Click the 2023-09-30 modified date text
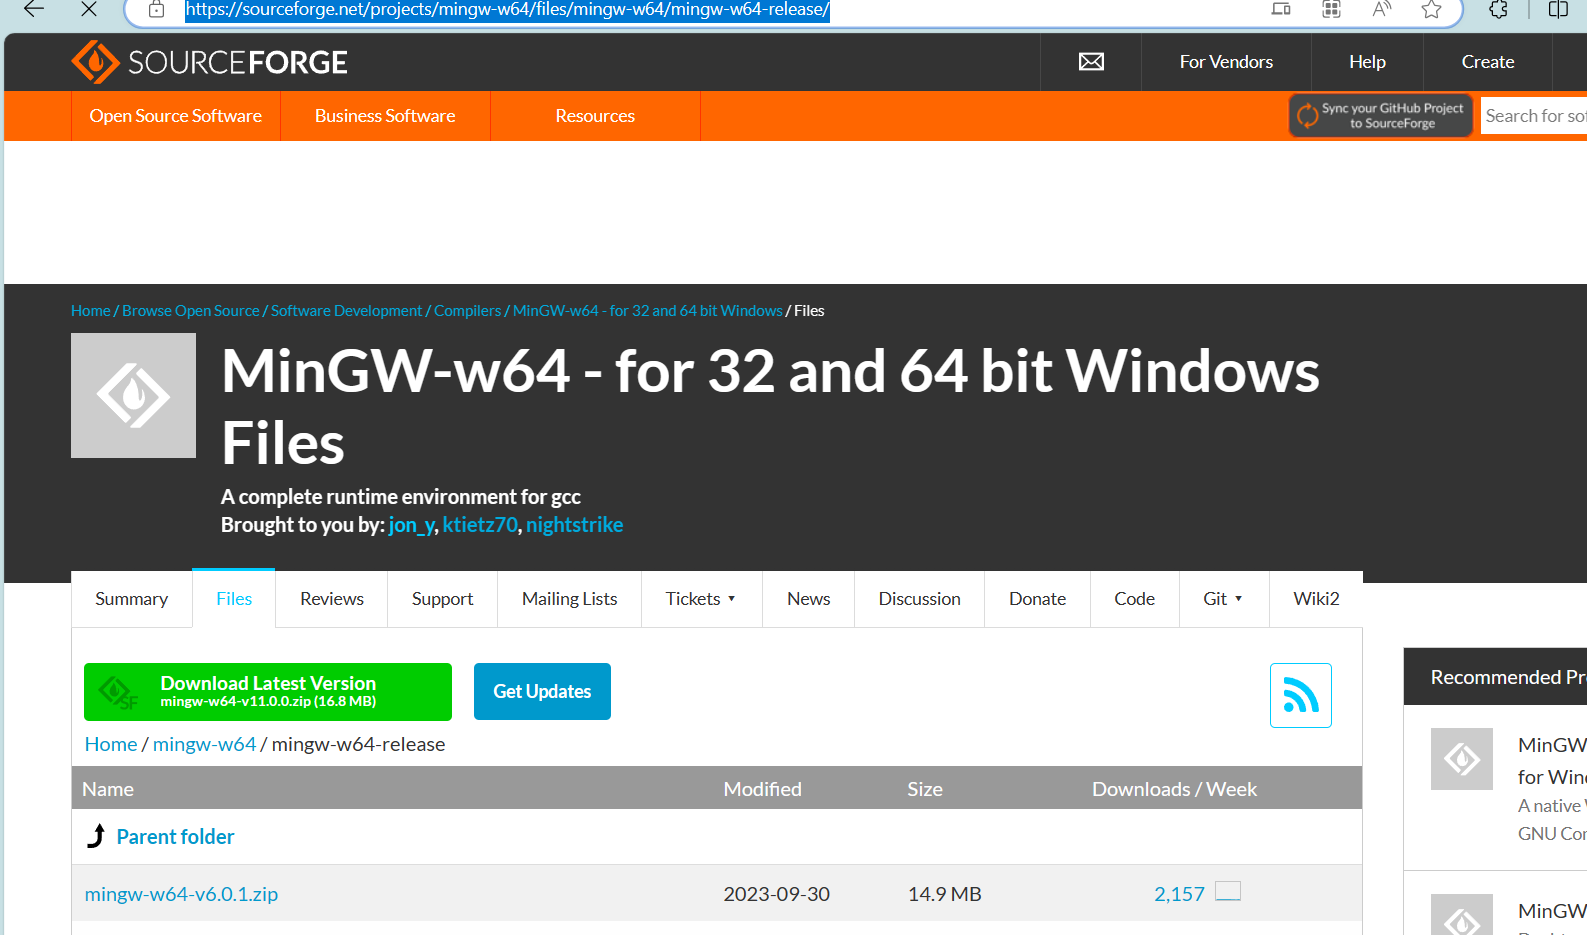 [x=777, y=894]
